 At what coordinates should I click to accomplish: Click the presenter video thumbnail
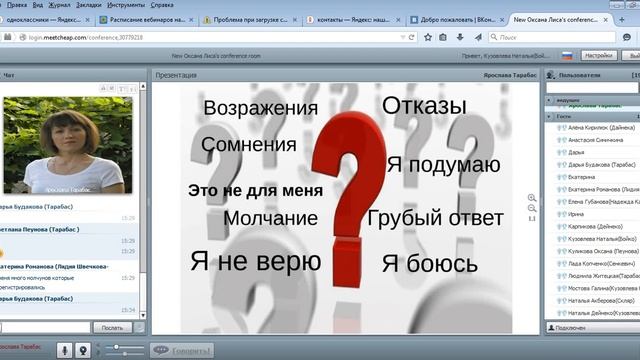(x=68, y=145)
